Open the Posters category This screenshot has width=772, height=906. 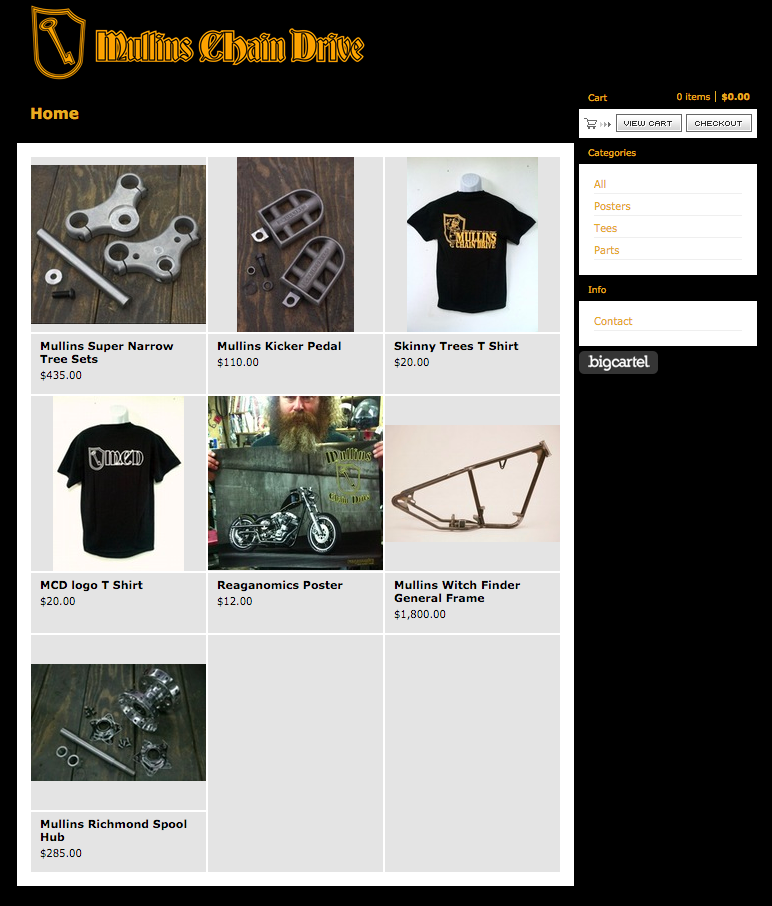pyautogui.click(x=612, y=206)
